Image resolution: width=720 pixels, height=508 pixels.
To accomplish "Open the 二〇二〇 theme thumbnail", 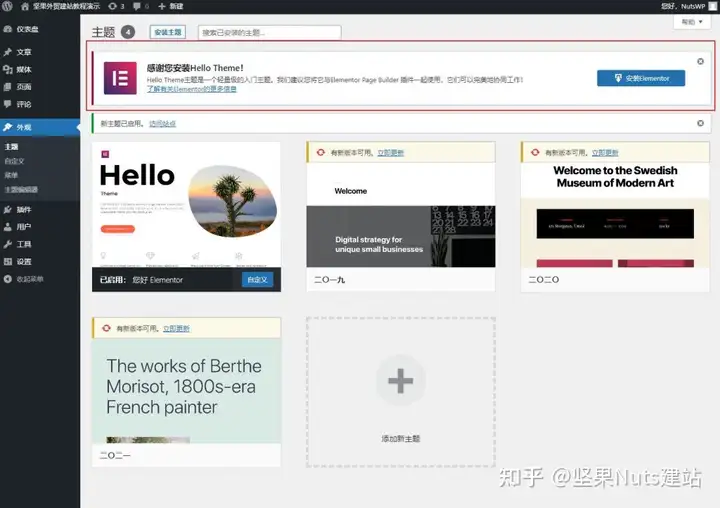I will (615, 215).
